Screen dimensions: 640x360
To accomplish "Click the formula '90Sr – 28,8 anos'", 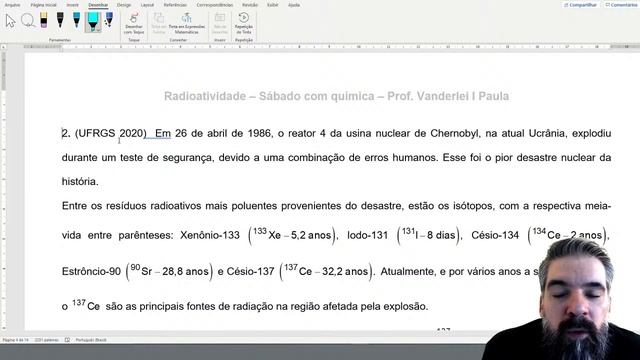I will pos(169,271).
